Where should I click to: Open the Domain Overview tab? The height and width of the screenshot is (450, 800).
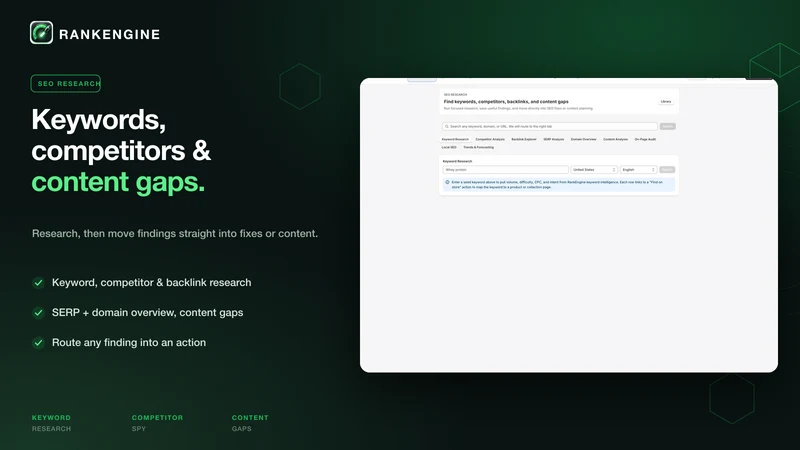[584, 139]
